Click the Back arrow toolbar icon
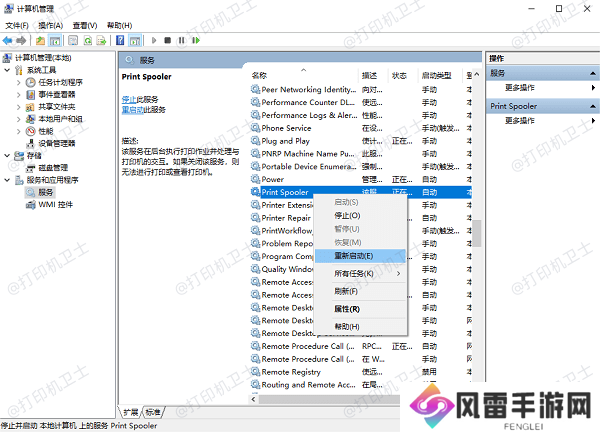The width and height of the screenshot is (600, 432). 8,41
